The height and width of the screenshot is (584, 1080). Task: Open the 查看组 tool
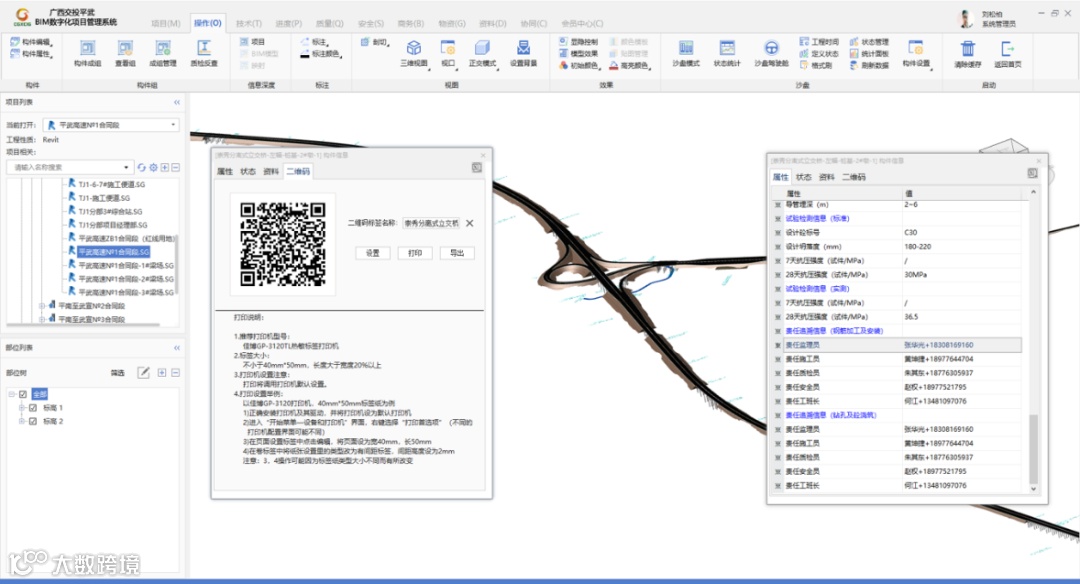click(125, 53)
